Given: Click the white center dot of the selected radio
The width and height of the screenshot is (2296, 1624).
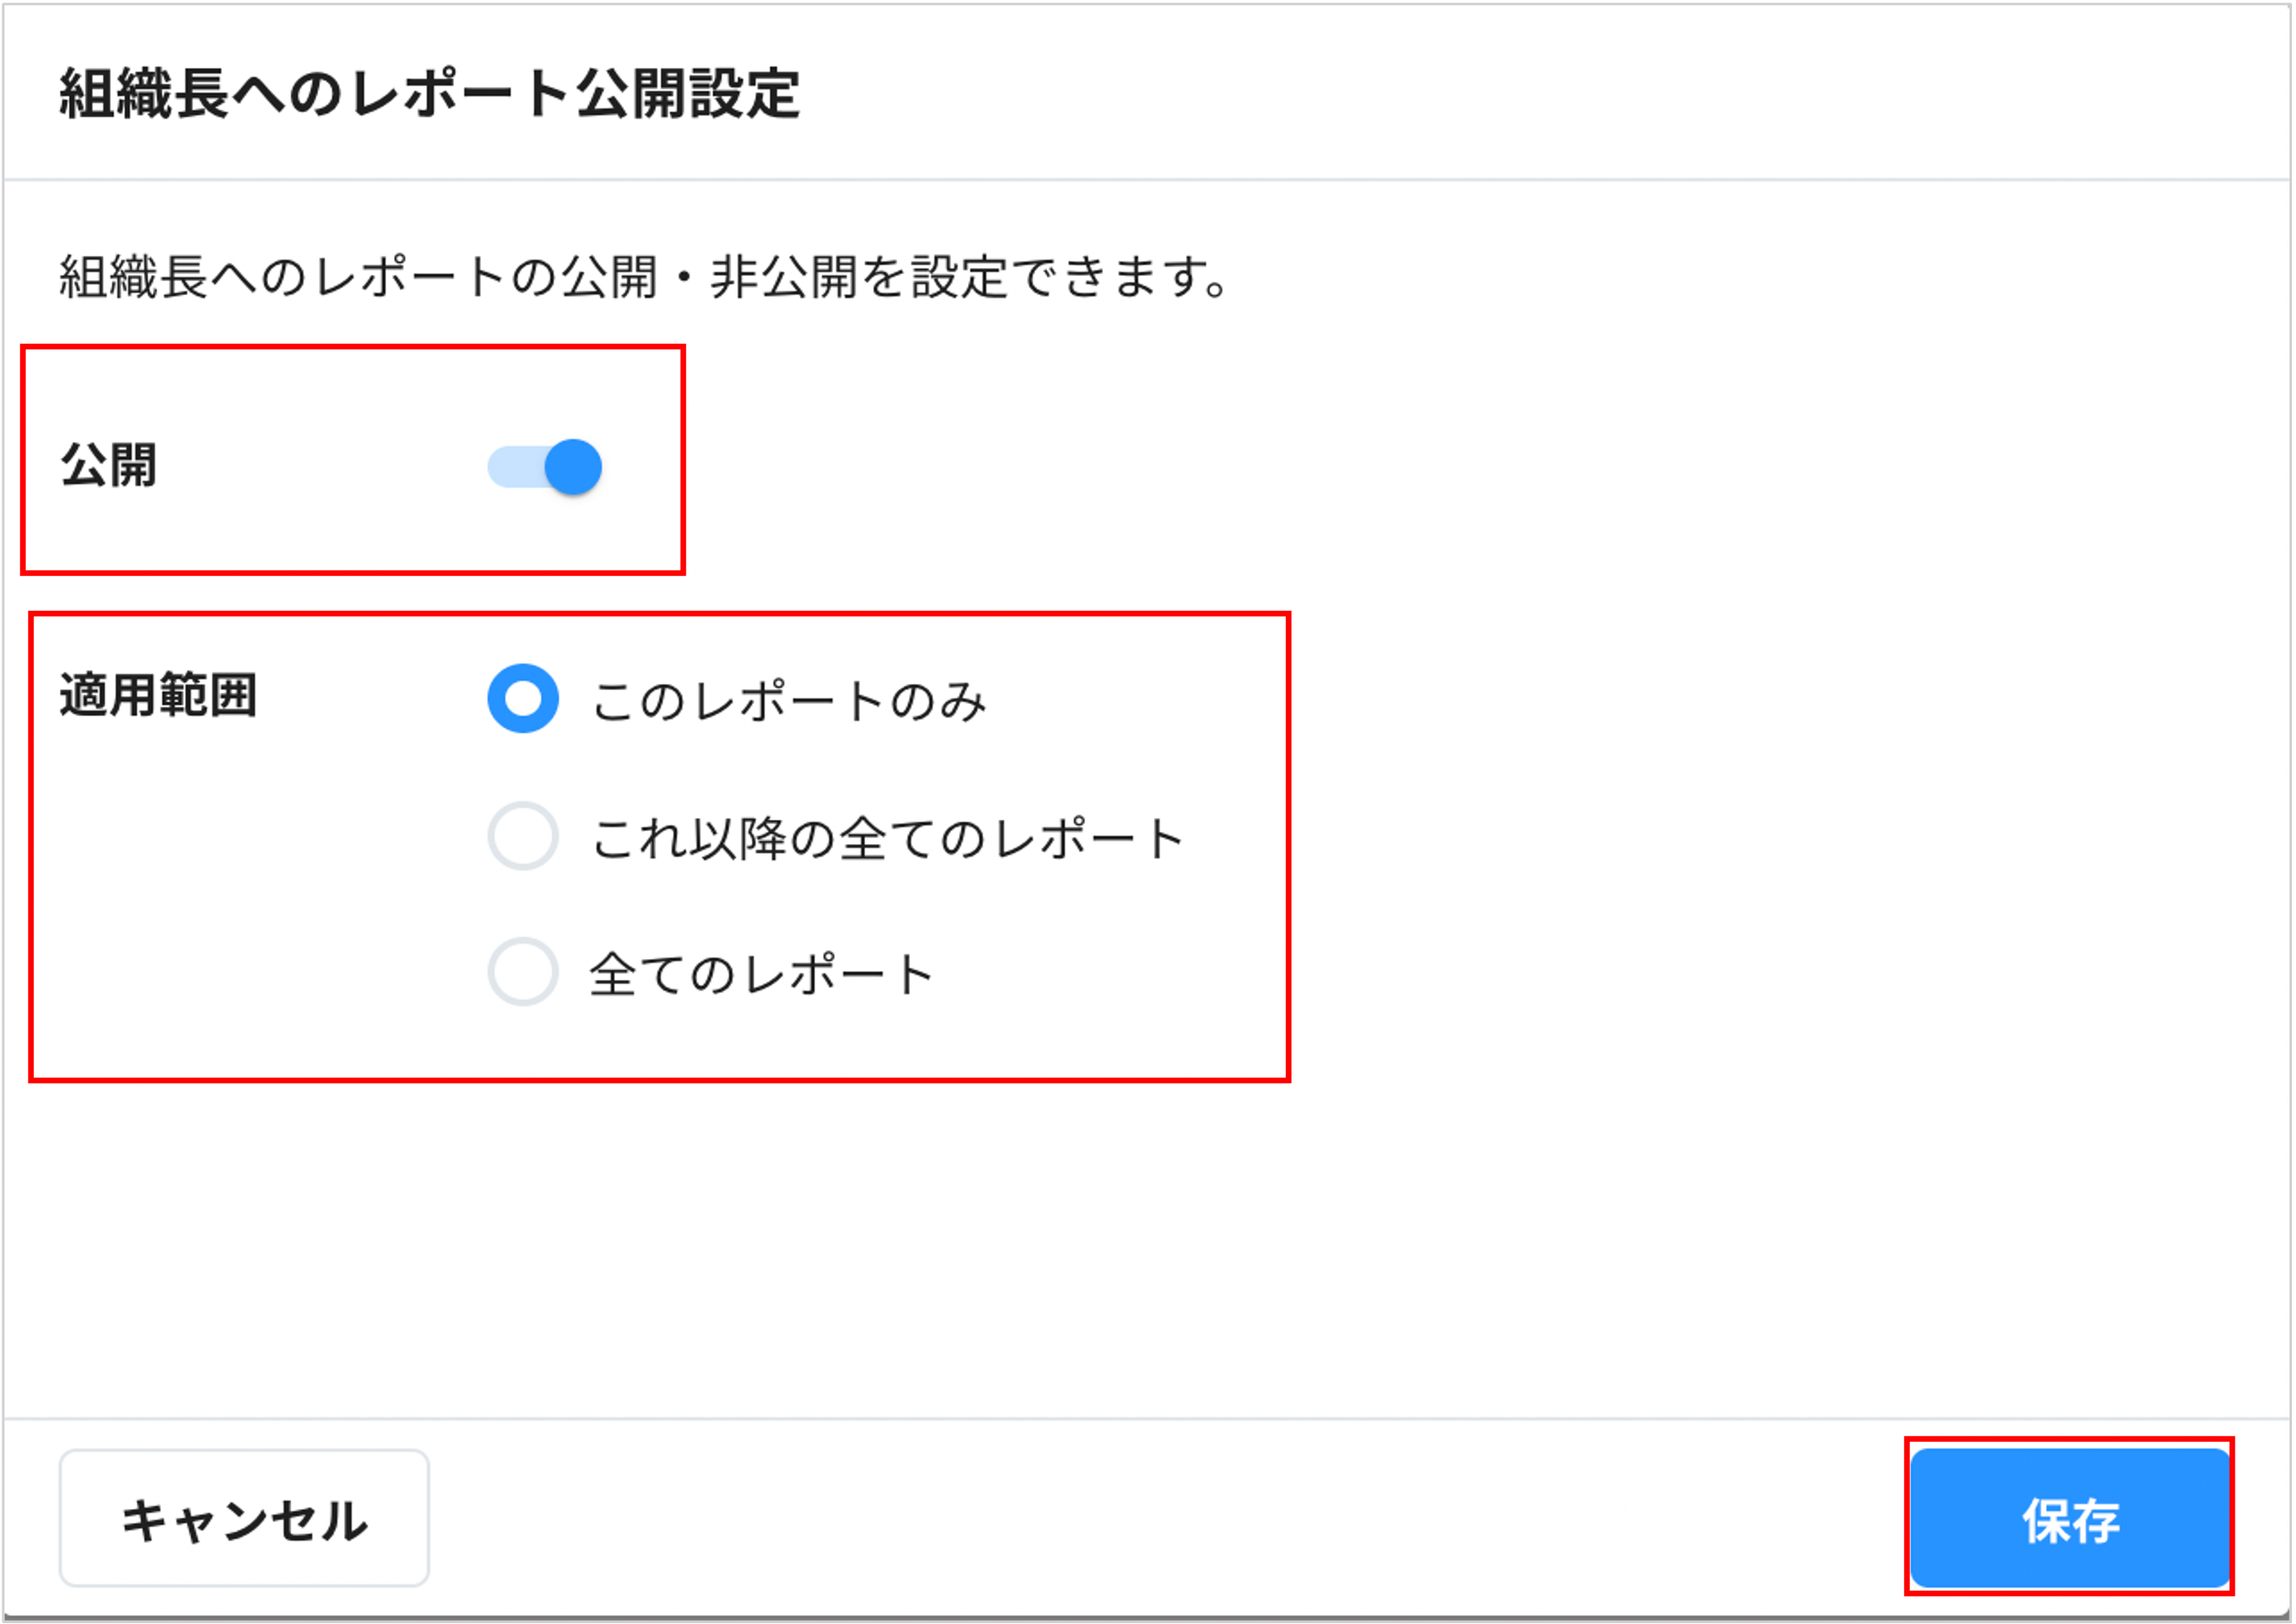Looking at the screenshot, I should 523,698.
